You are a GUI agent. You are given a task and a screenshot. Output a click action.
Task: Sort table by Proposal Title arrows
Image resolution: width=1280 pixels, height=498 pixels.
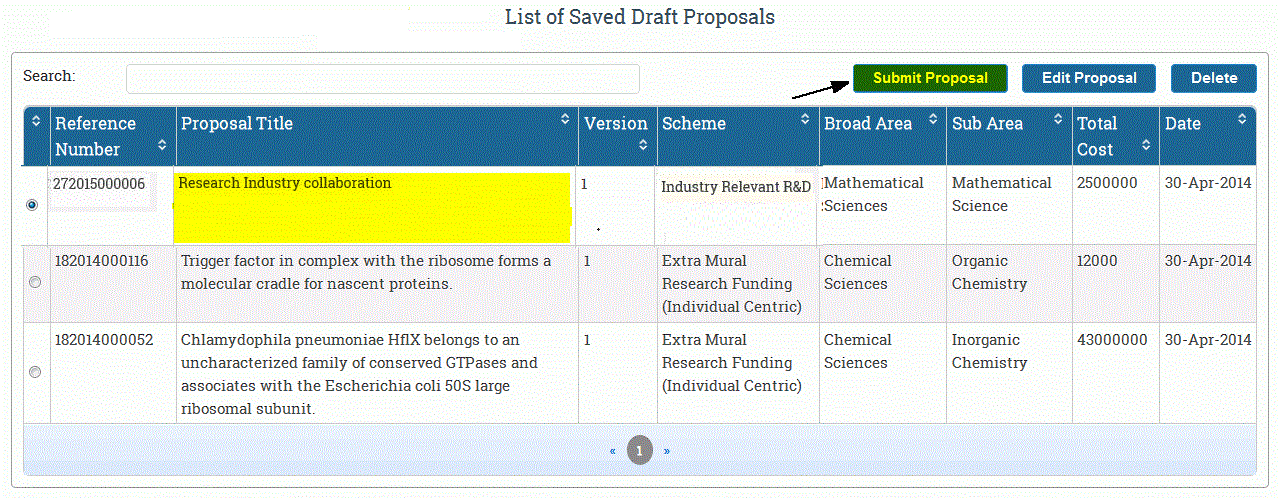[565, 119]
